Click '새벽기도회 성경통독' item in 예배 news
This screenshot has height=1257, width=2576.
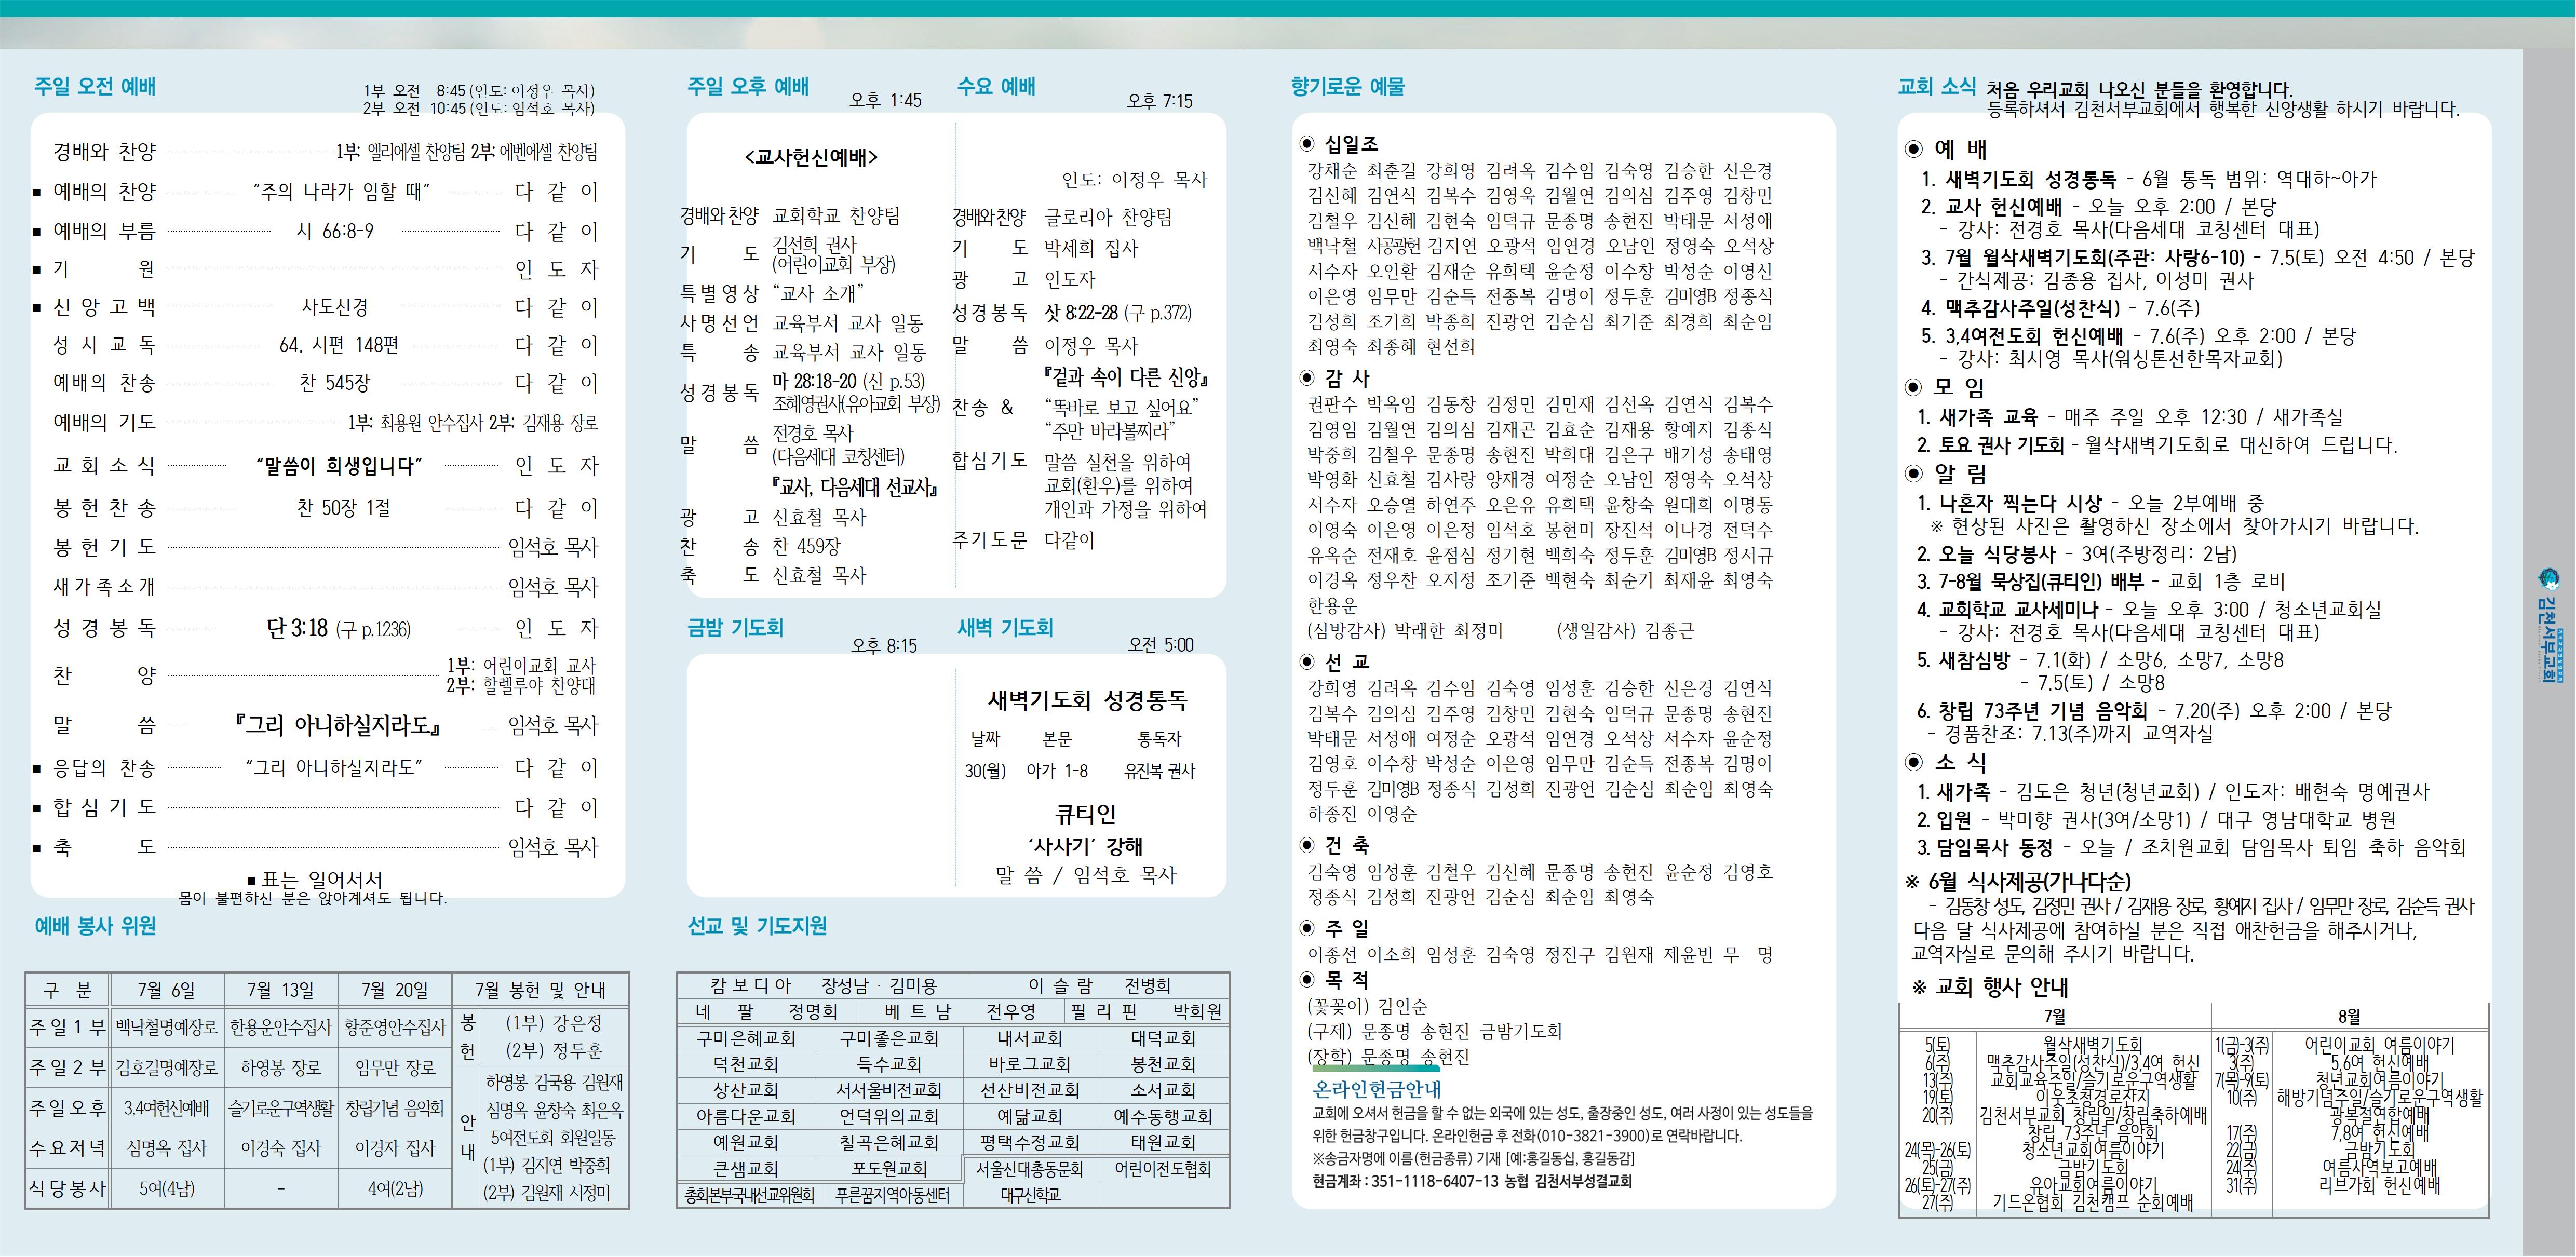[2031, 179]
